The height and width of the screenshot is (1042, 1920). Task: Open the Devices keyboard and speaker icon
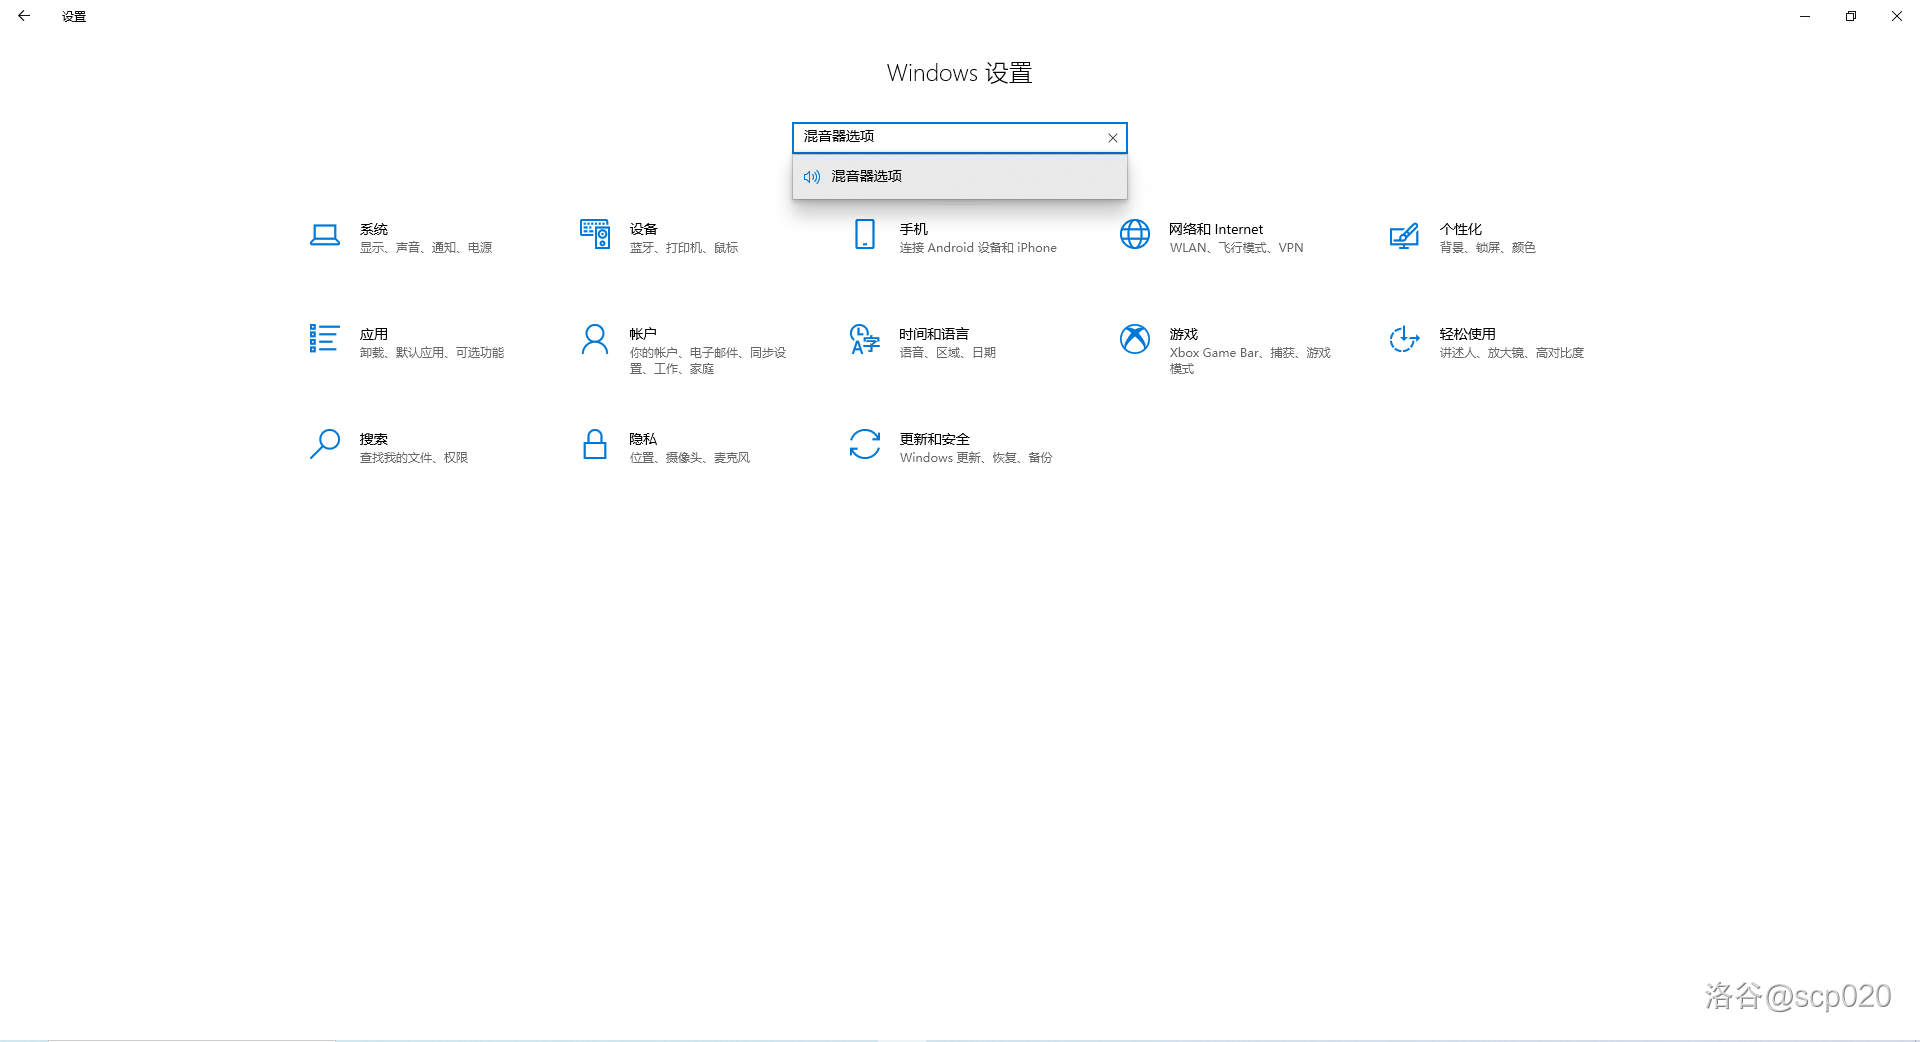(x=595, y=234)
